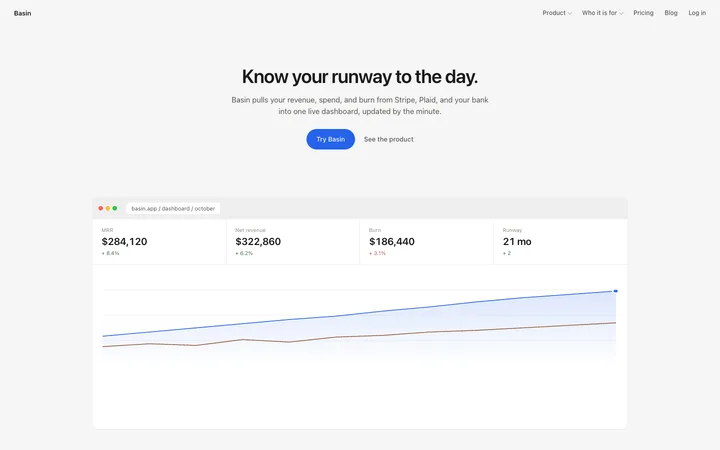Click the MRR value $284,120
Viewport: 720px width, 450px height.
(x=124, y=242)
